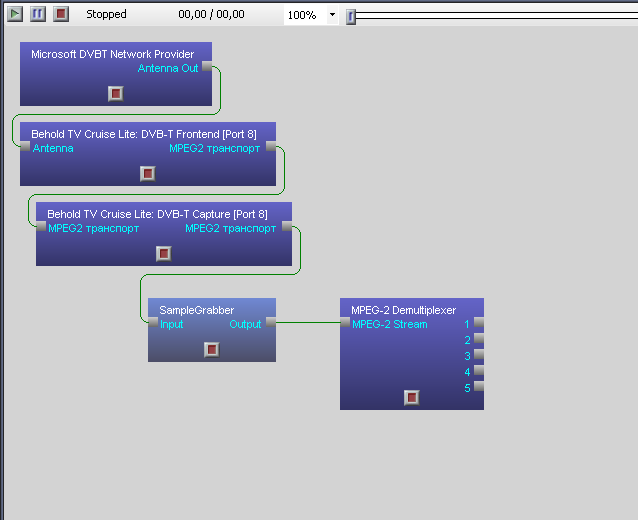Click stop icon on DVB-T Frontend filter
The image size is (638, 520).
click(x=148, y=173)
